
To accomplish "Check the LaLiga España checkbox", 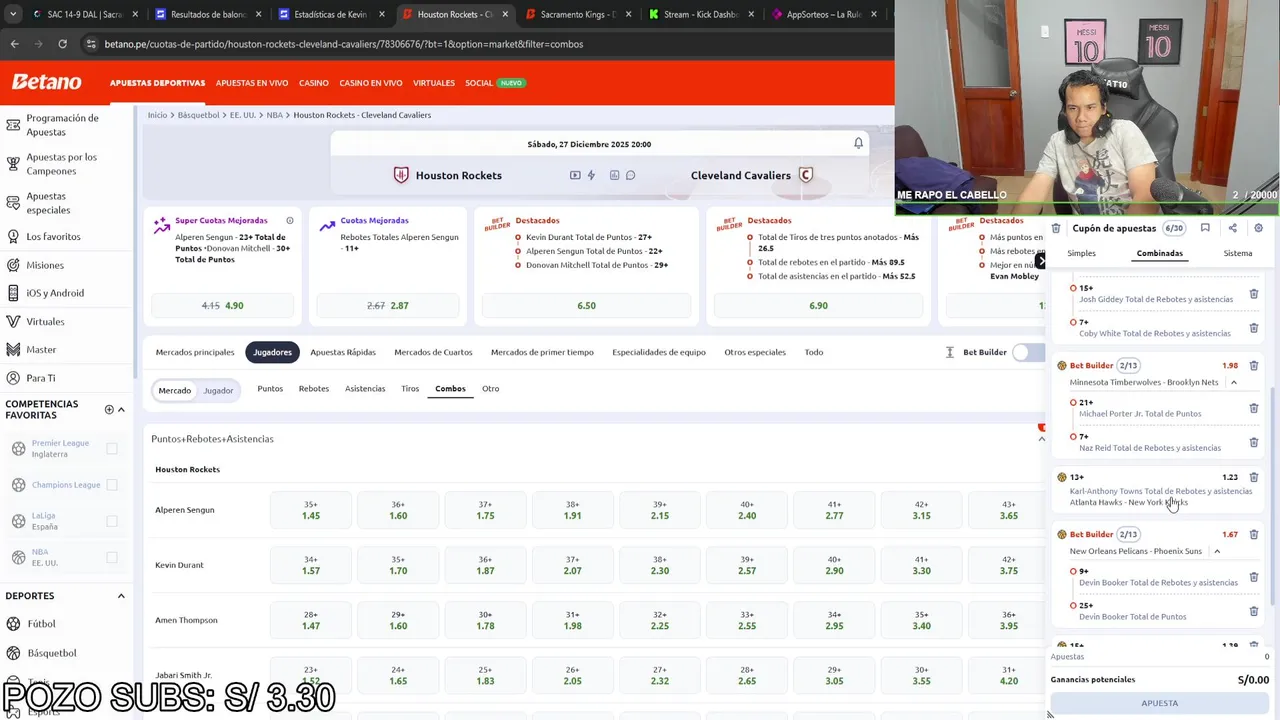I will point(112,521).
